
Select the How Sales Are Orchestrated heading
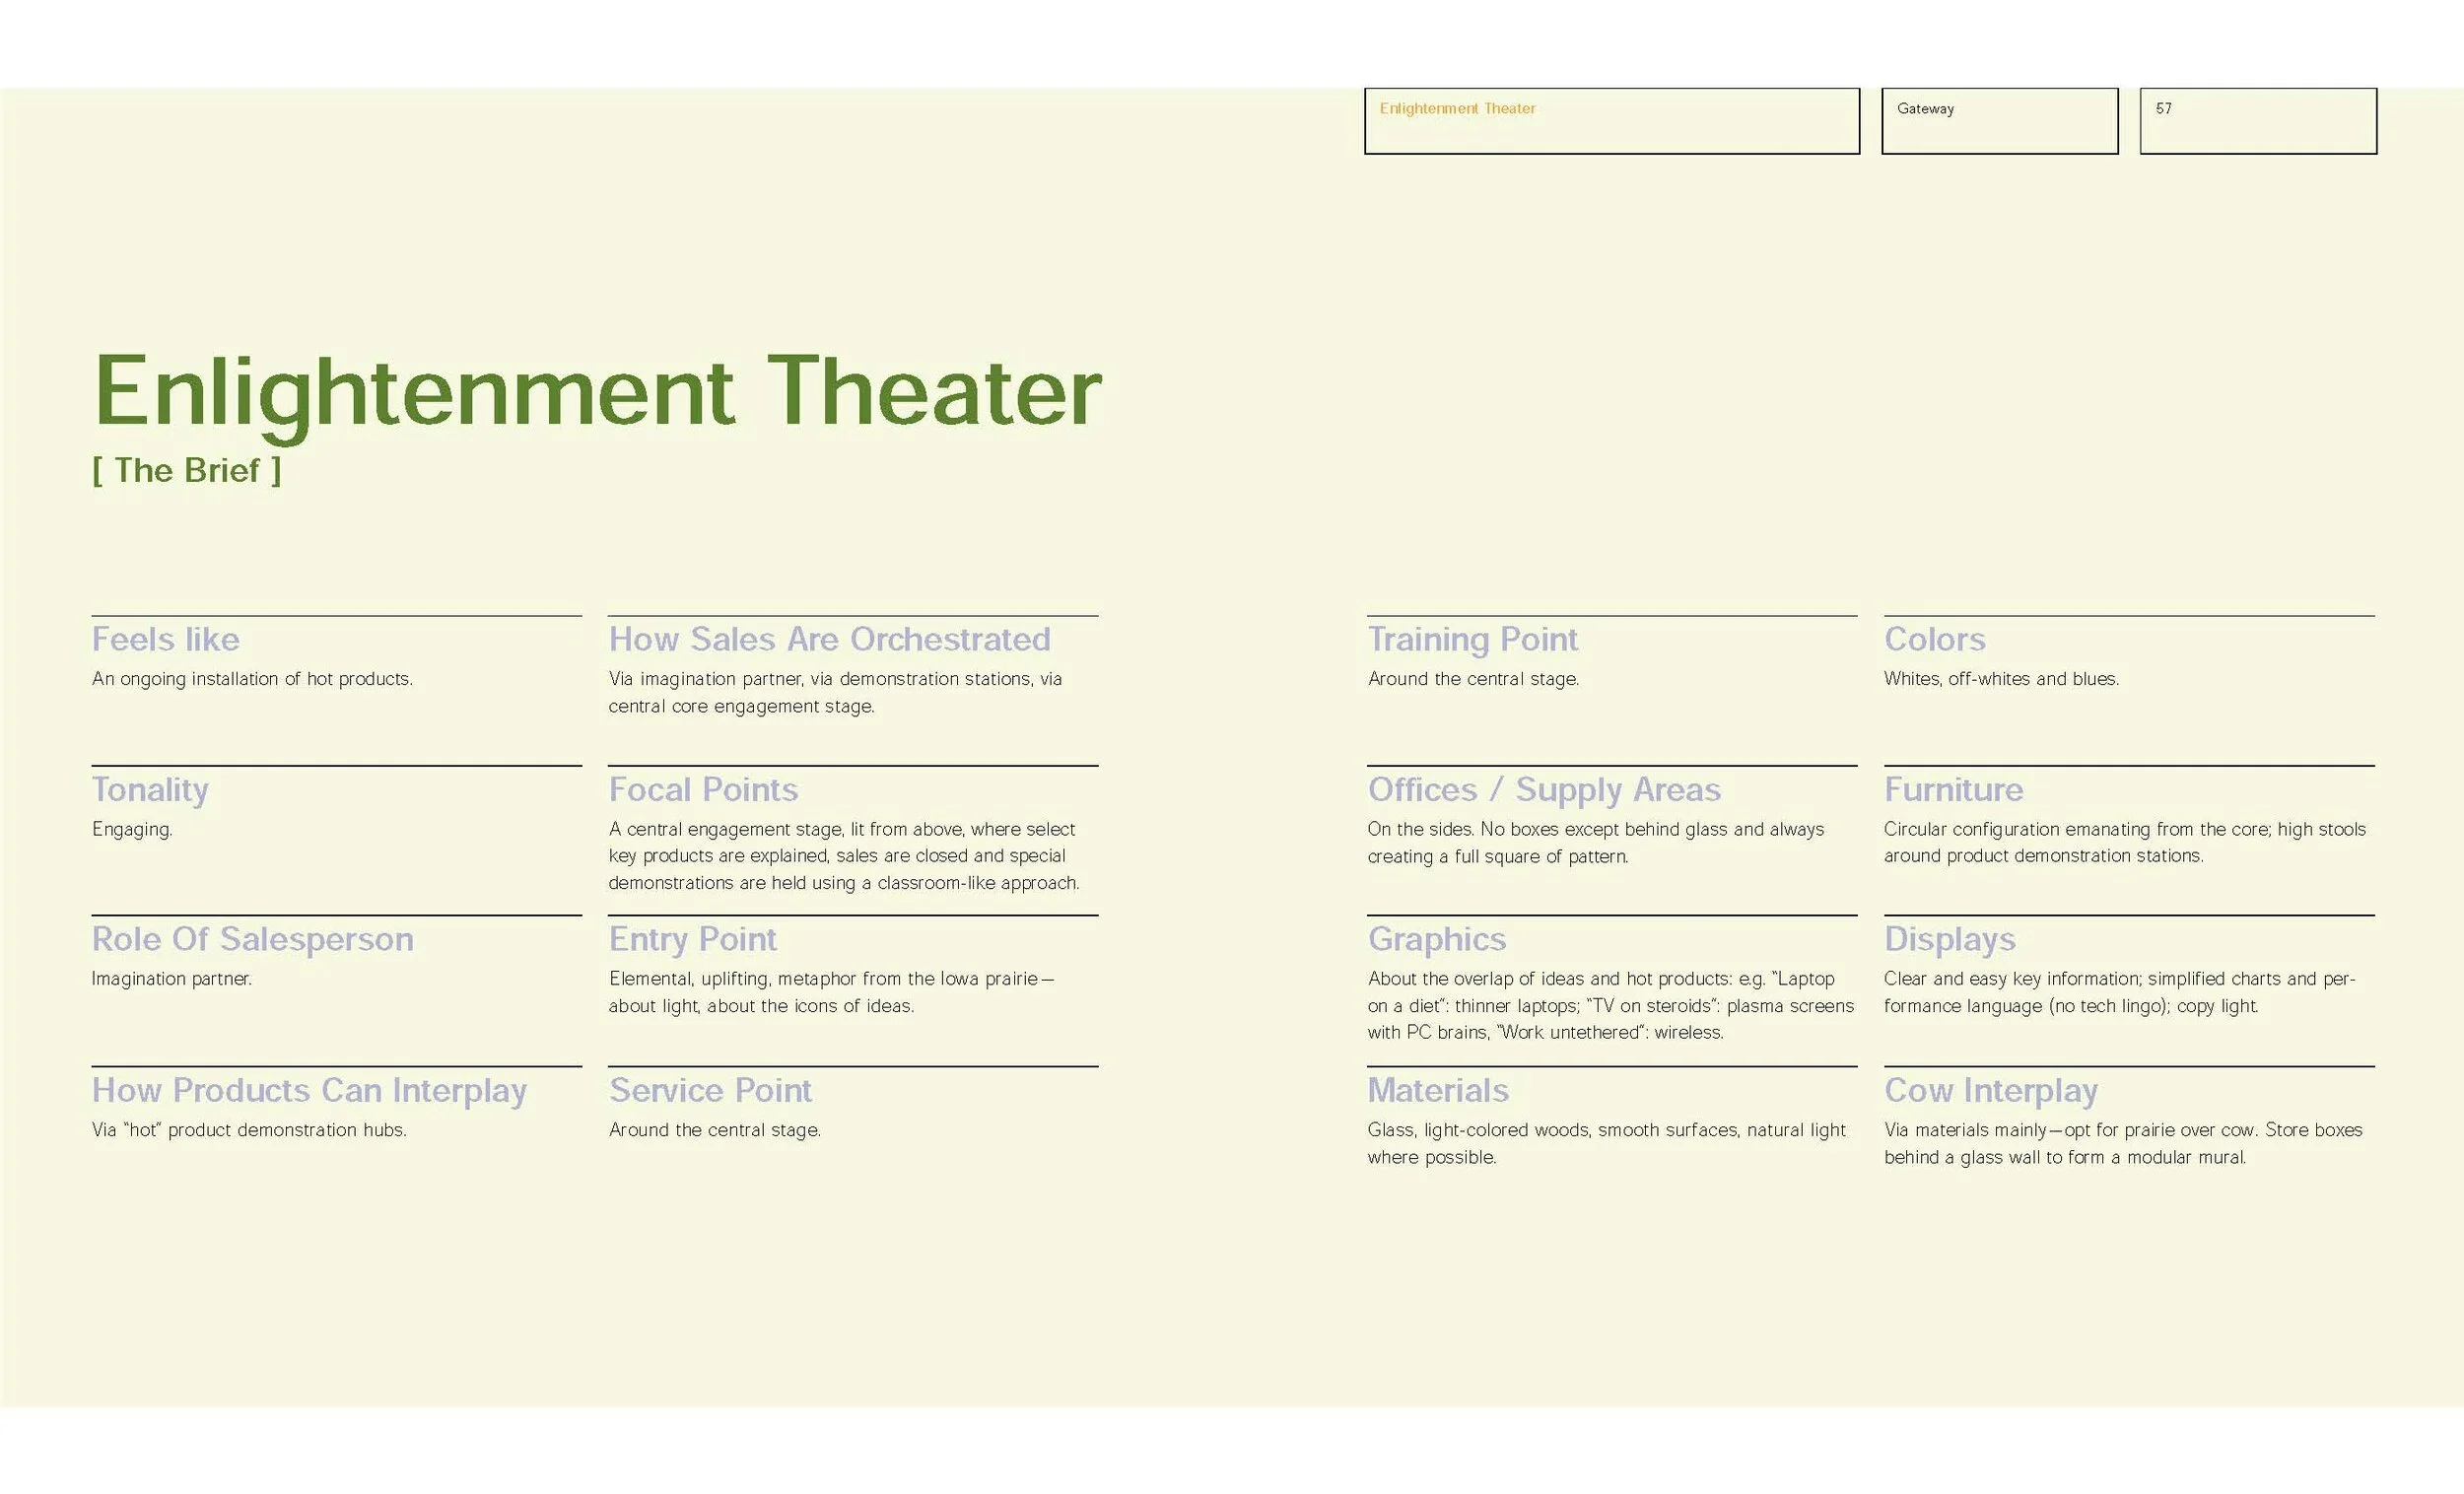(829, 639)
